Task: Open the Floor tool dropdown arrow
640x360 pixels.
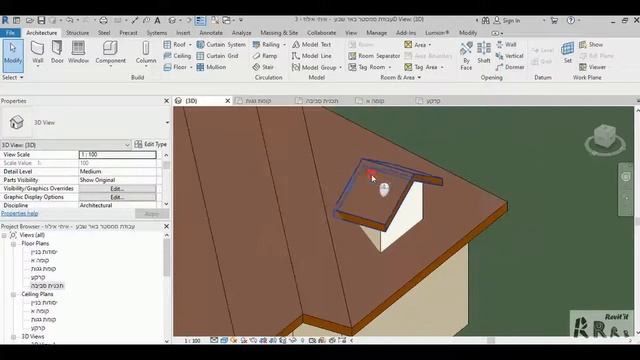Action: 191,67
